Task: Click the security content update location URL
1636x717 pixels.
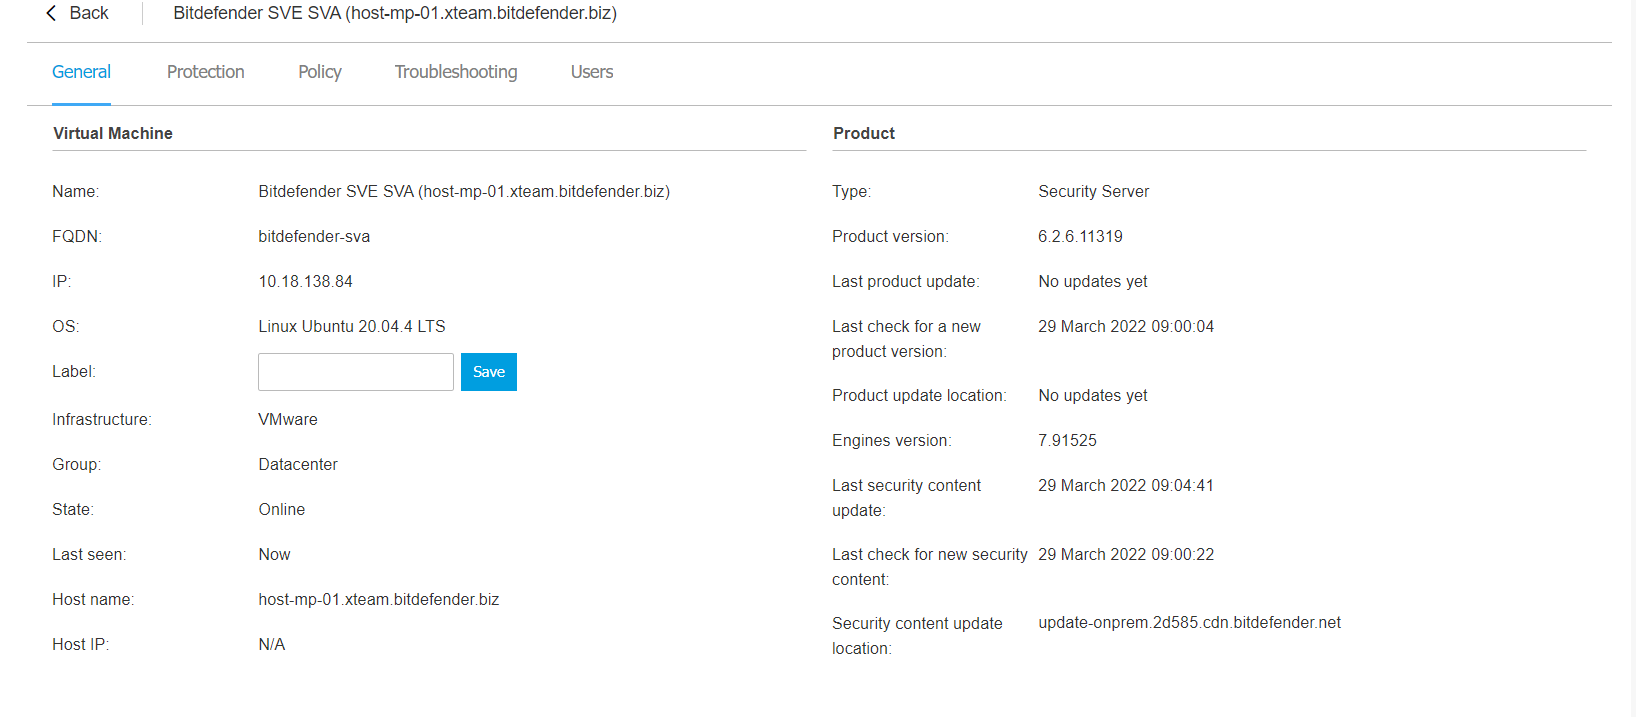Action: pyautogui.click(x=1189, y=623)
